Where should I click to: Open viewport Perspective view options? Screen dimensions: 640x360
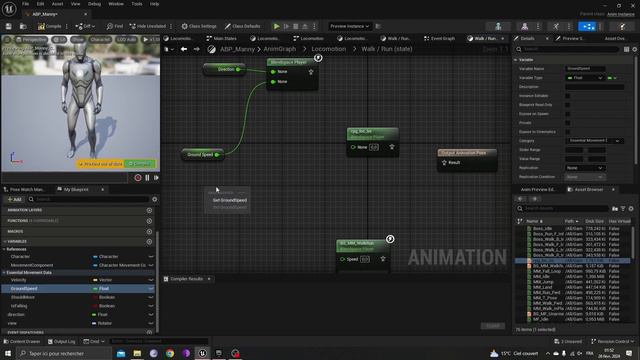[31, 40]
